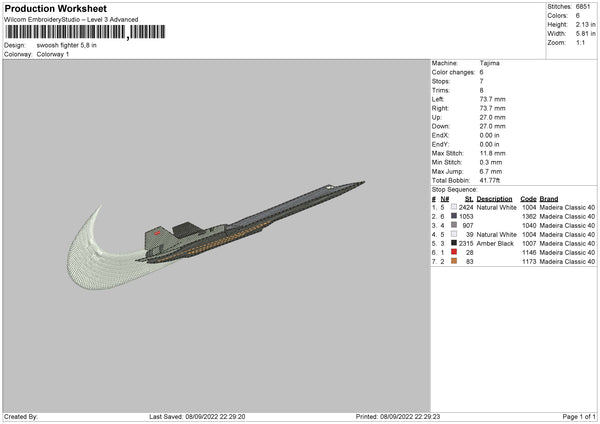Viewport: 600px width, 424px height.
Task: Click the 'Stops:' label
Action: coord(441,81)
